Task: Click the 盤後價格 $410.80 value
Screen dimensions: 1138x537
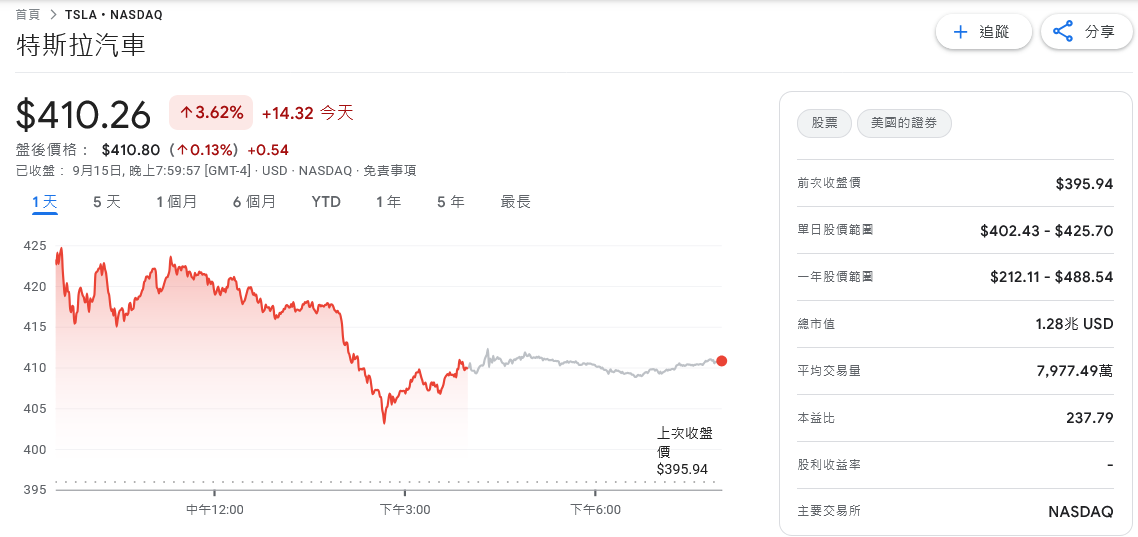Action: click(x=130, y=150)
